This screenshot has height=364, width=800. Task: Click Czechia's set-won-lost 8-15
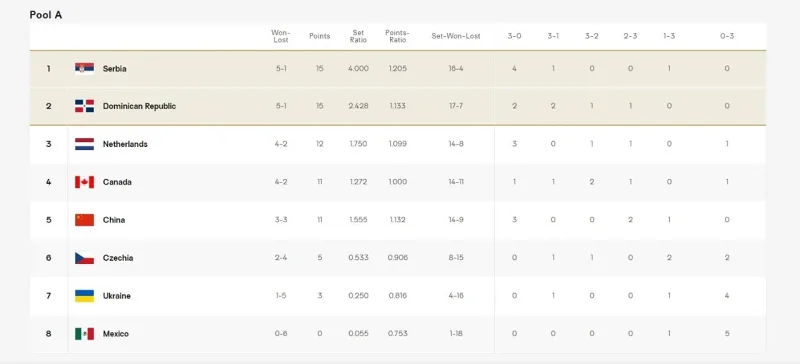(456, 258)
